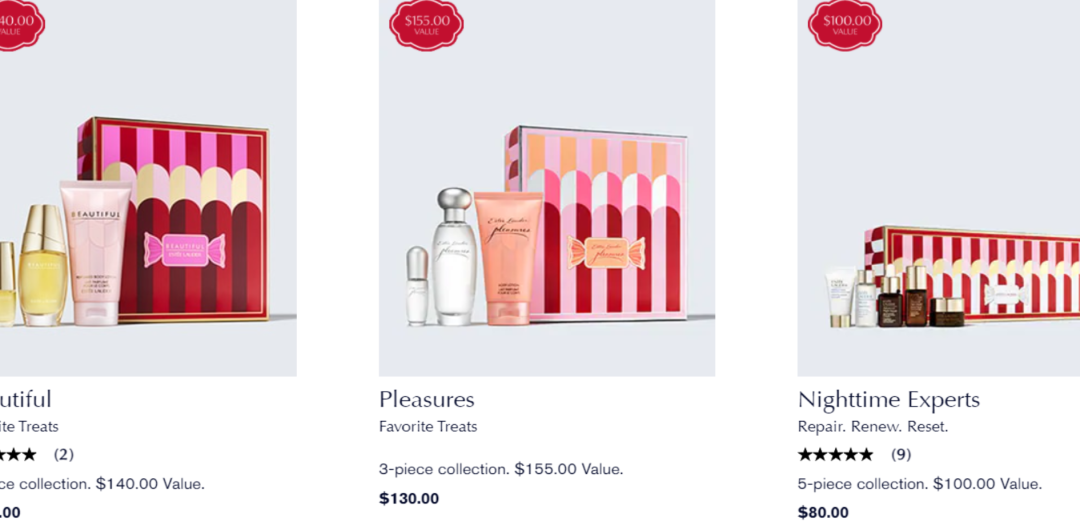1080x522 pixels.
Task: Click the Beautiful star rating
Action: tap(19, 455)
